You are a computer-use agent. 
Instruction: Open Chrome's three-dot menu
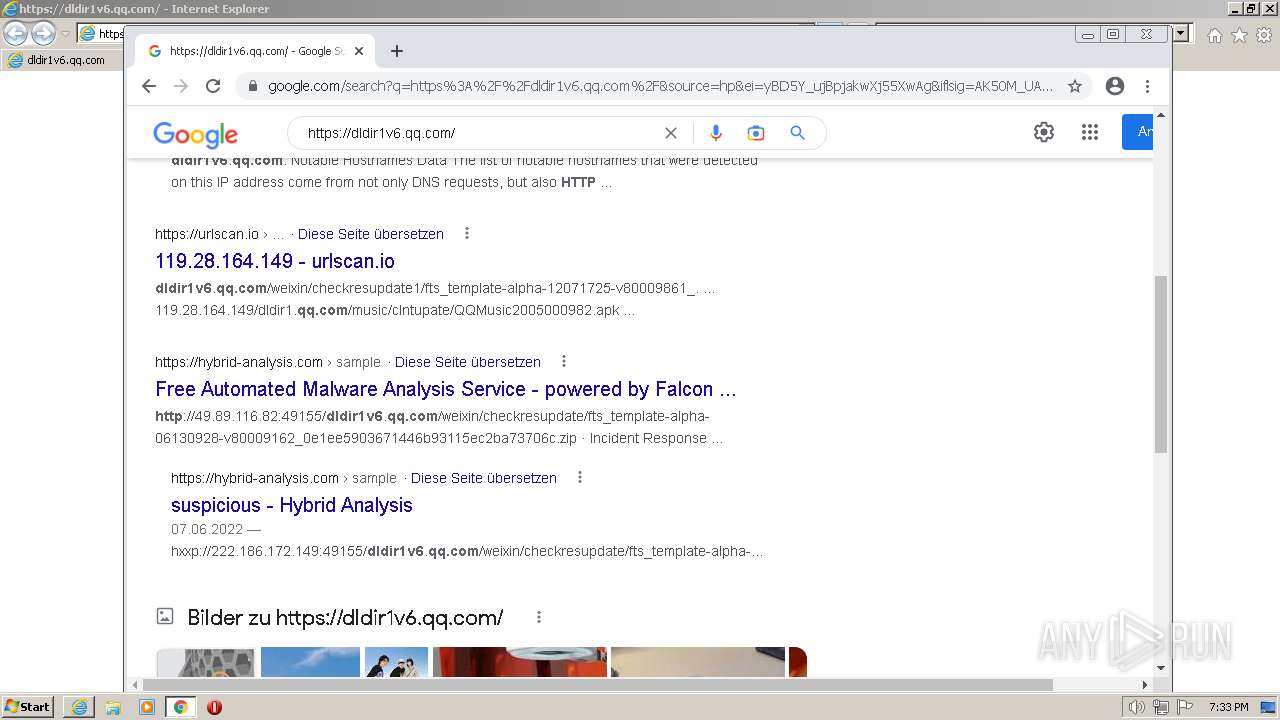(1148, 86)
